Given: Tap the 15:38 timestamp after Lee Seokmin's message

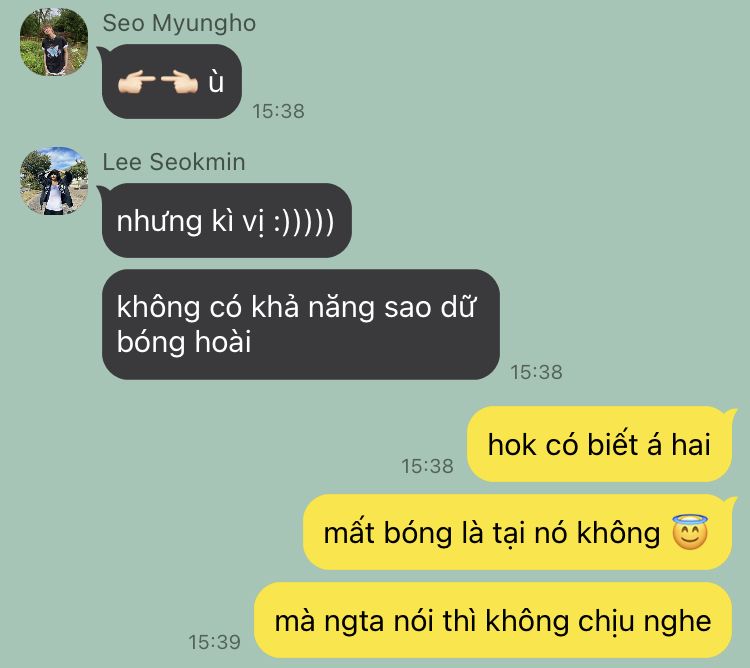Looking at the screenshot, I should pos(536,372).
